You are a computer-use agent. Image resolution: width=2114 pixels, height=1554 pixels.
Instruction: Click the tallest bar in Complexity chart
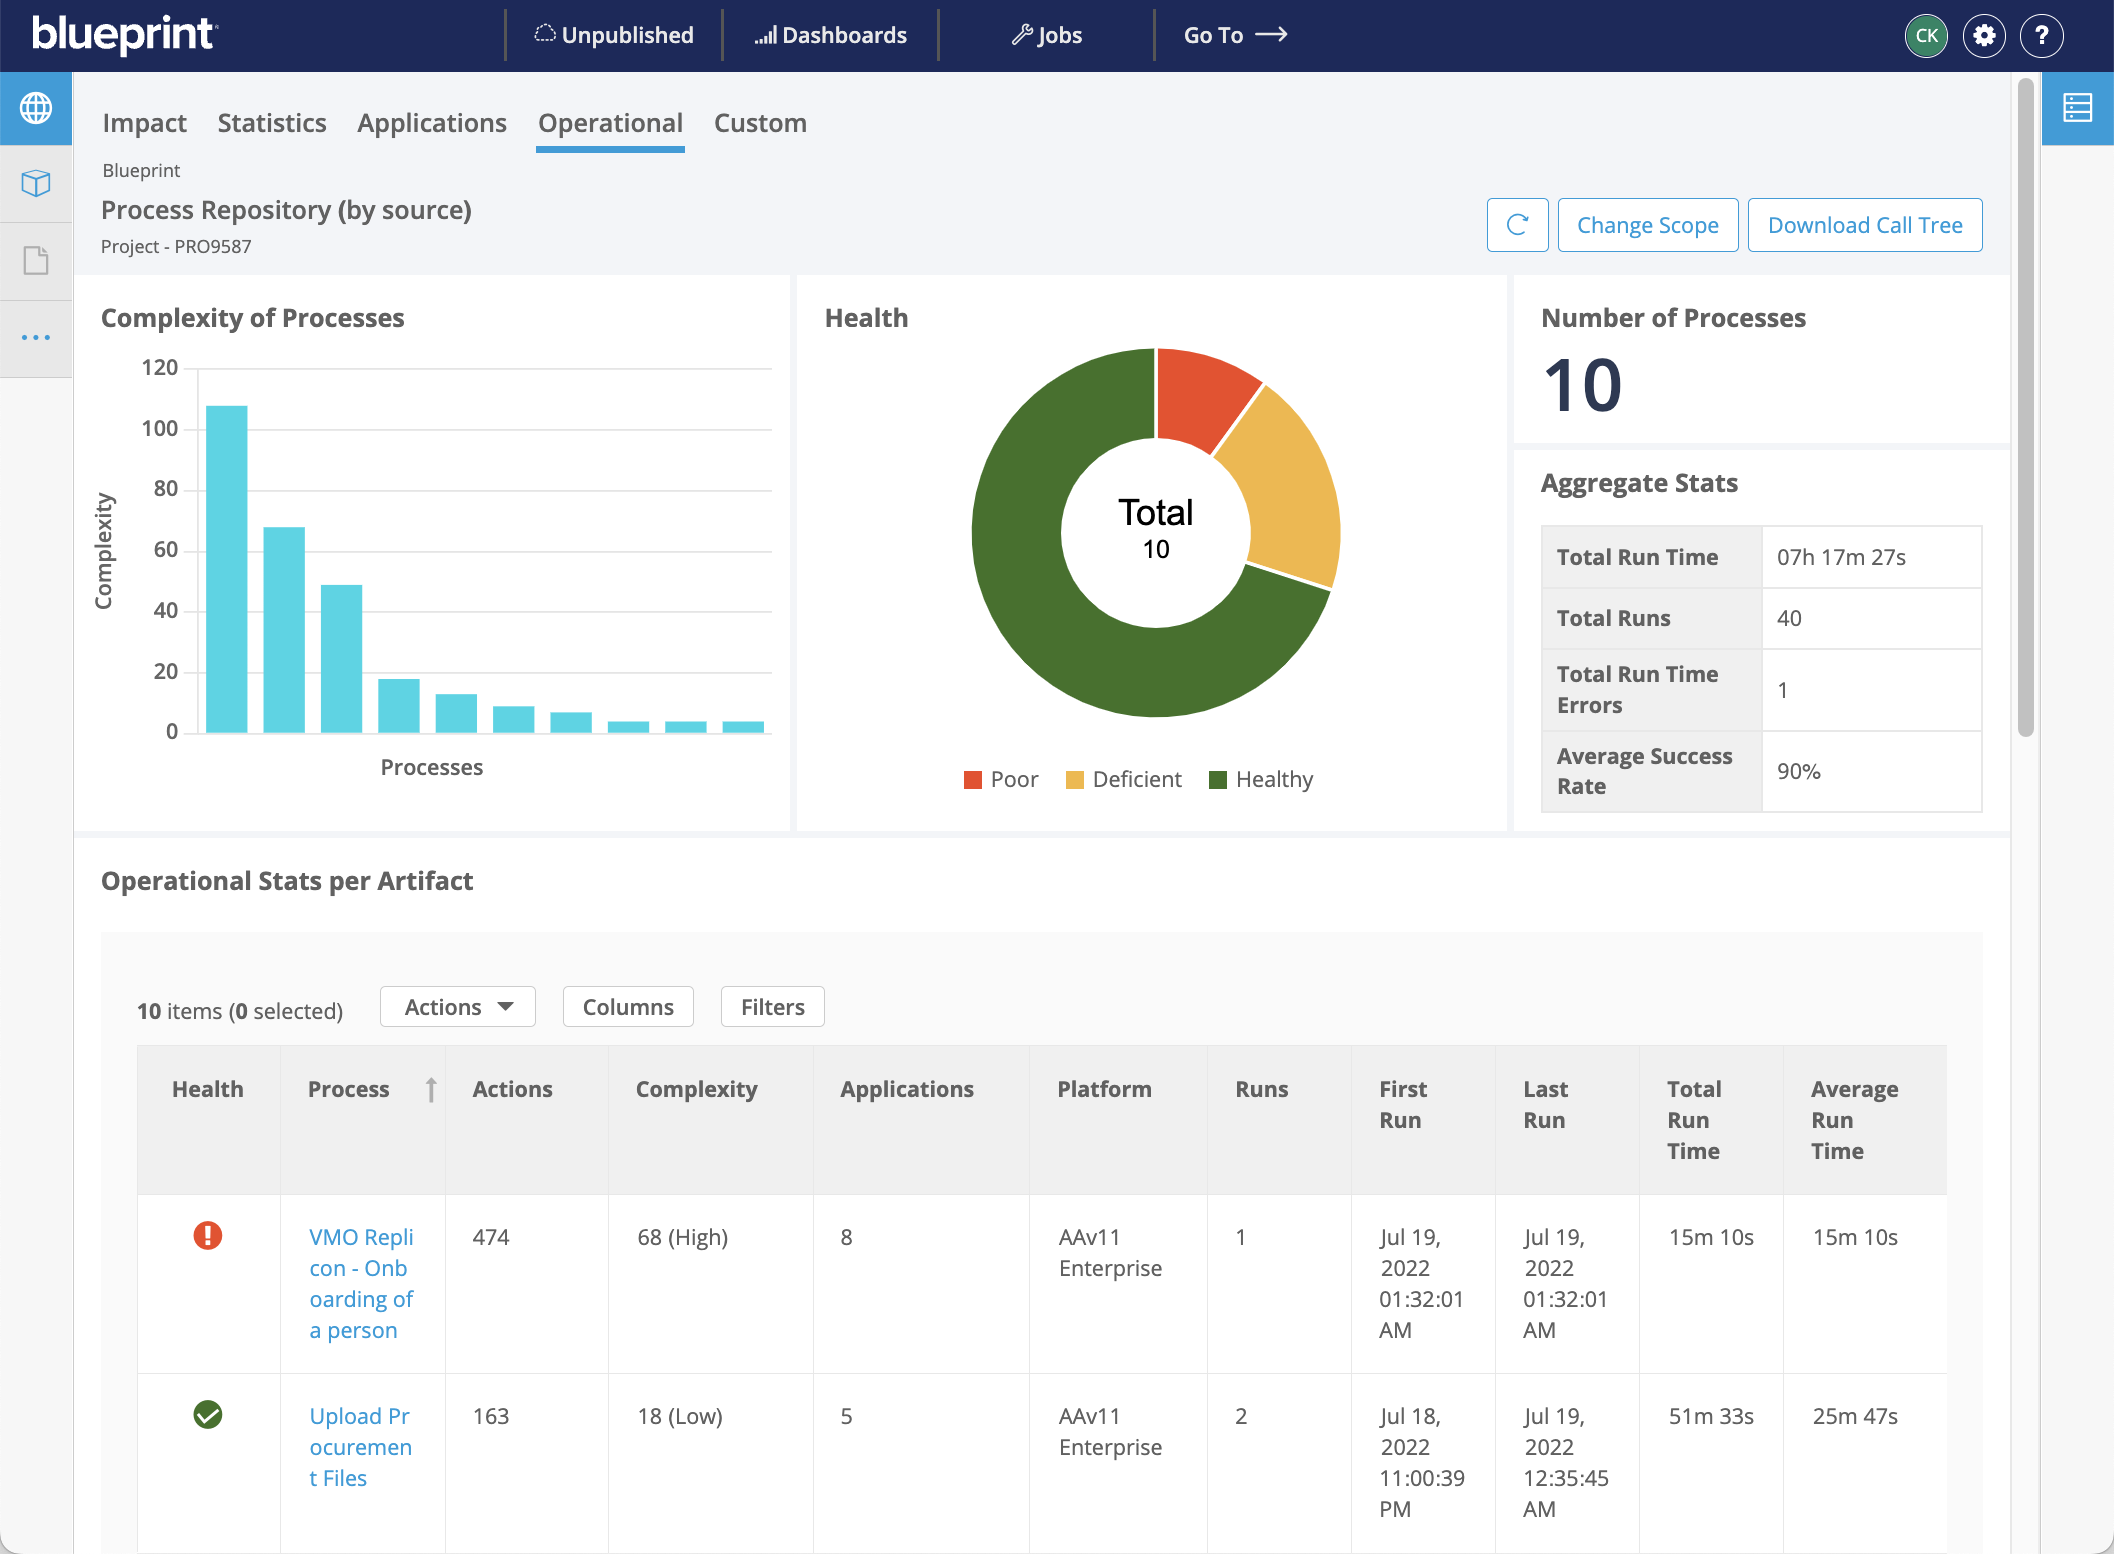(227, 568)
